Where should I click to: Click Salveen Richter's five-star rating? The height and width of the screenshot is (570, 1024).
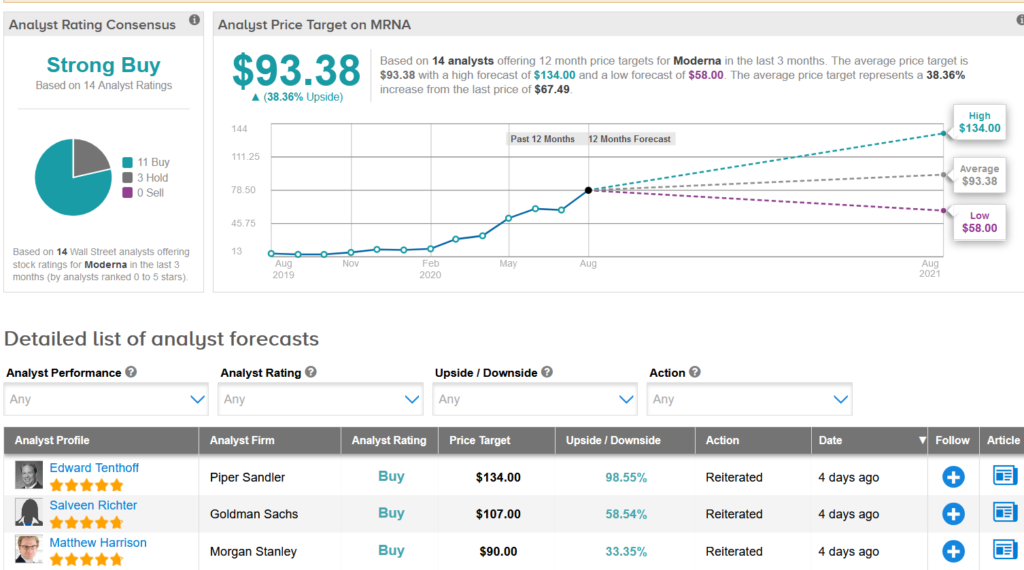coord(87,522)
